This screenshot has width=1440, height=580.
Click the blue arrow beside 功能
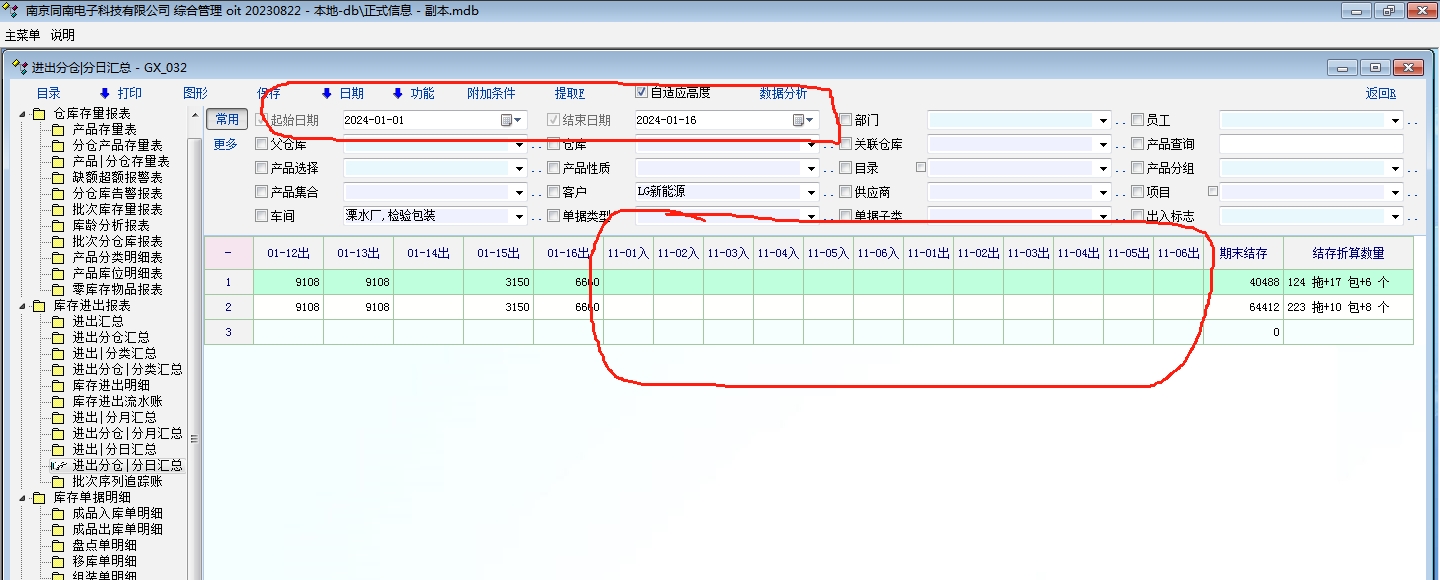397,93
